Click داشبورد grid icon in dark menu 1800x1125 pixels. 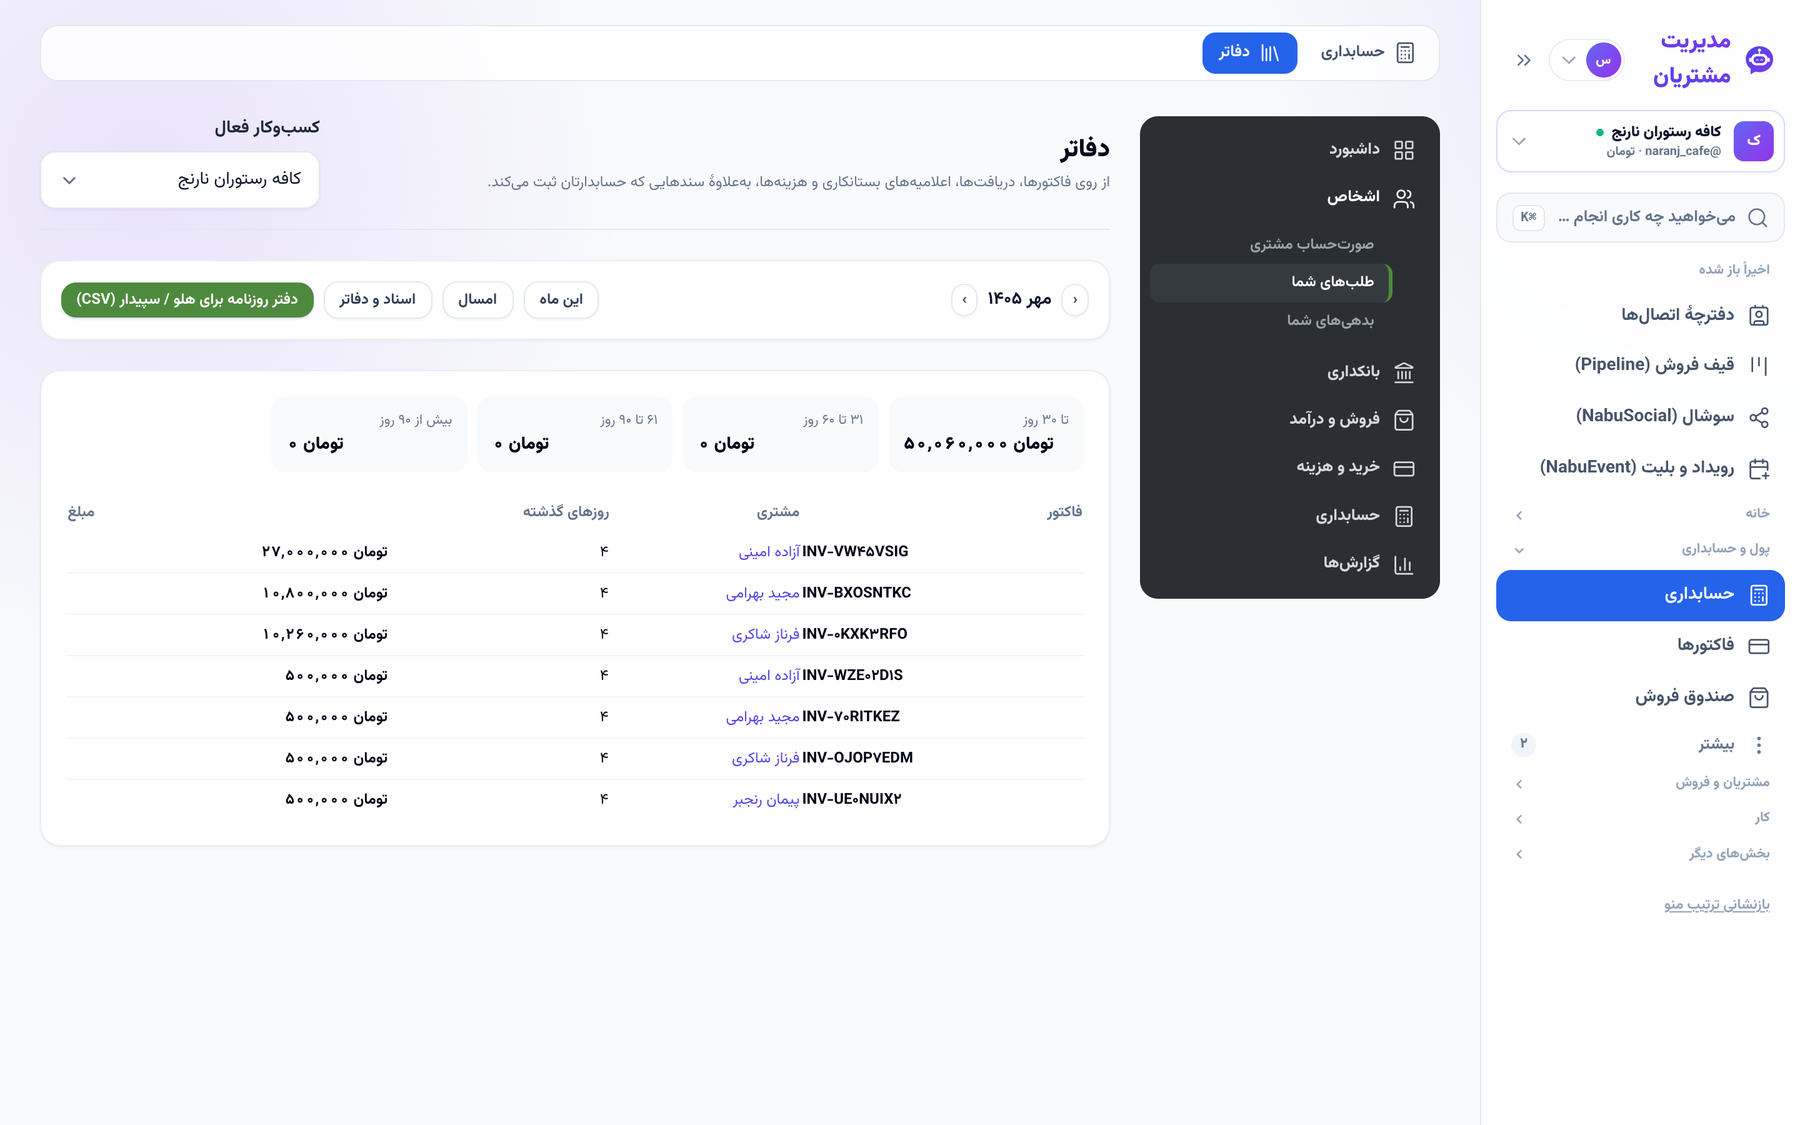pos(1404,150)
